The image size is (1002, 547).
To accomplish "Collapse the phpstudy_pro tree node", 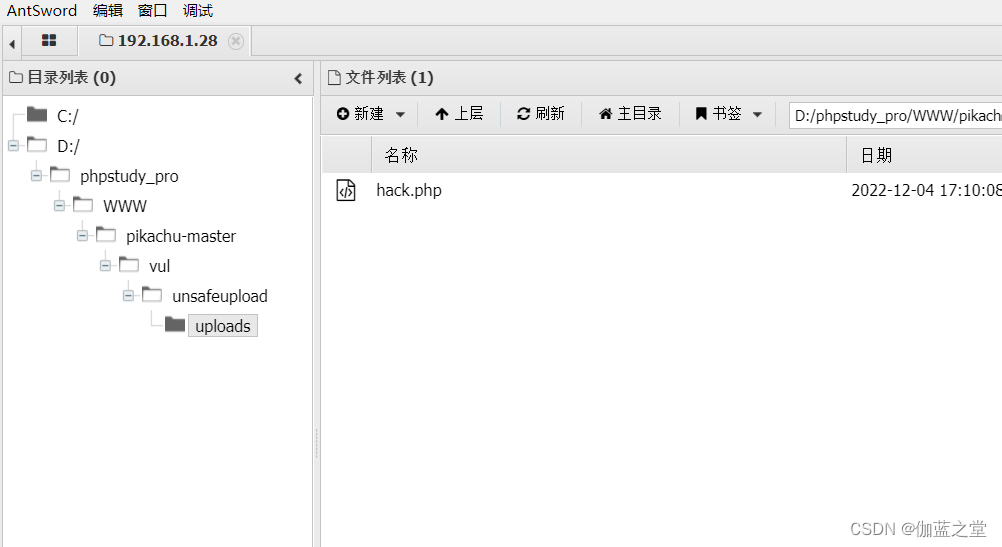I will click(36, 175).
